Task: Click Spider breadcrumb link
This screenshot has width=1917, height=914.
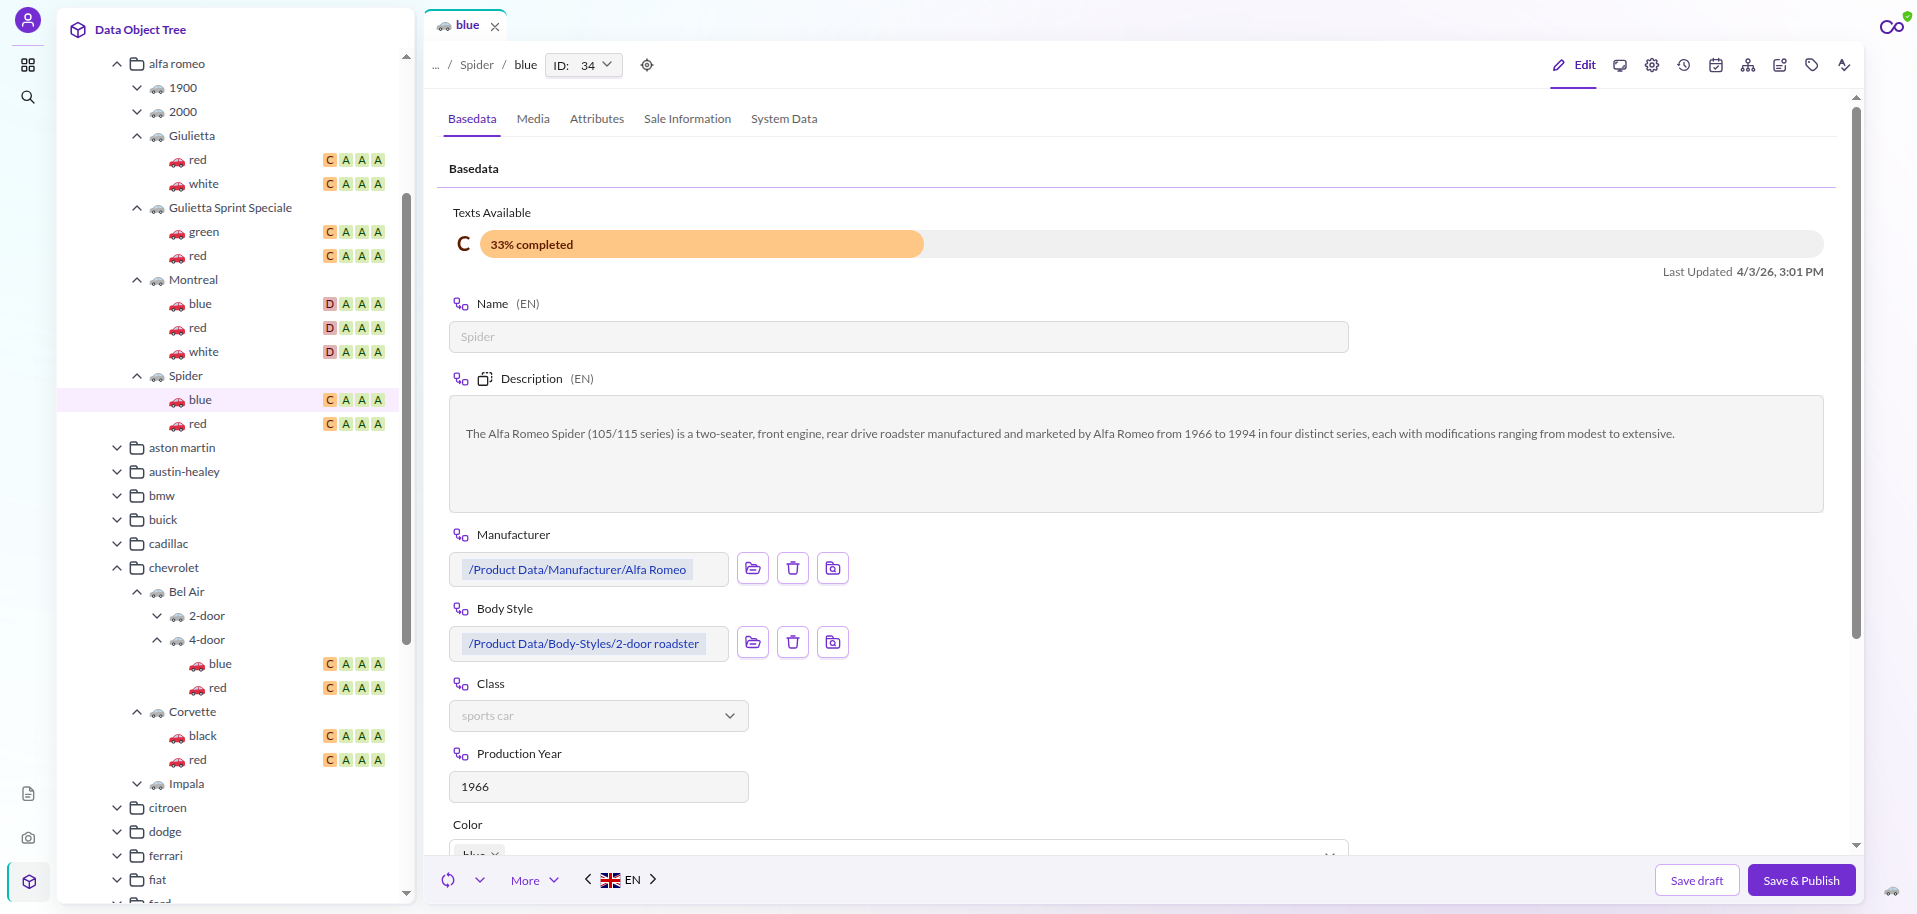Action: click(x=477, y=65)
